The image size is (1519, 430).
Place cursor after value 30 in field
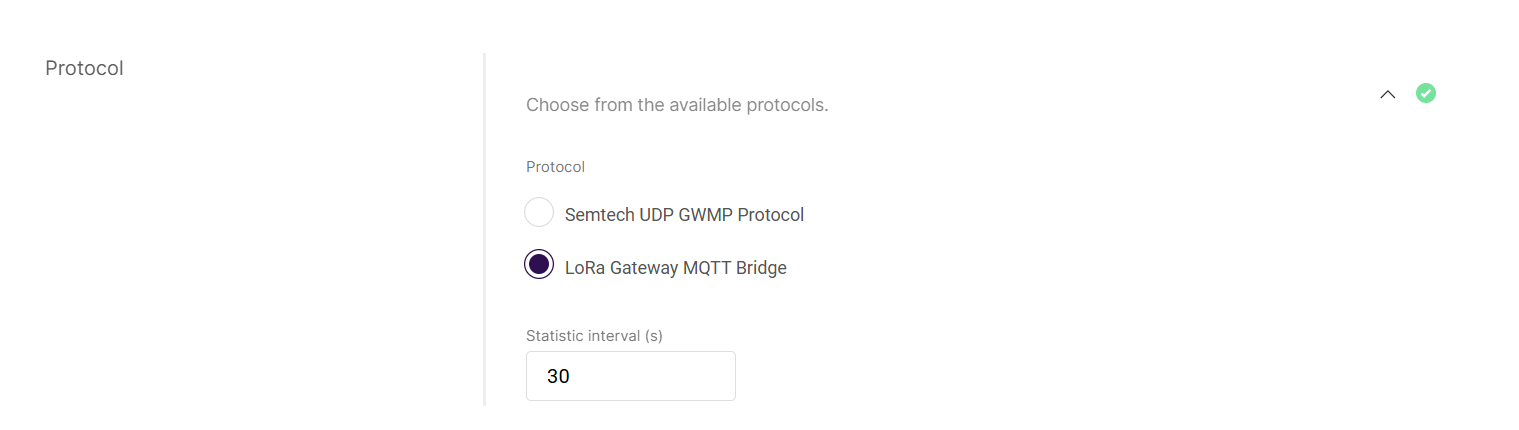pos(572,377)
